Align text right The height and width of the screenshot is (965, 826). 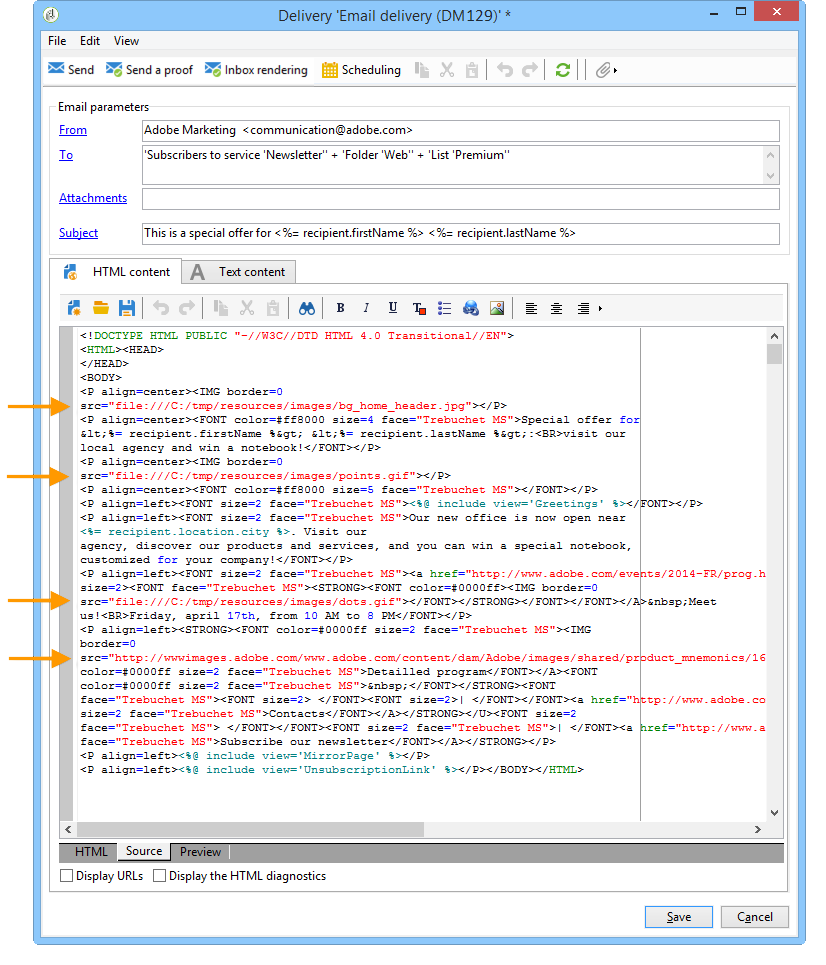tap(583, 308)
